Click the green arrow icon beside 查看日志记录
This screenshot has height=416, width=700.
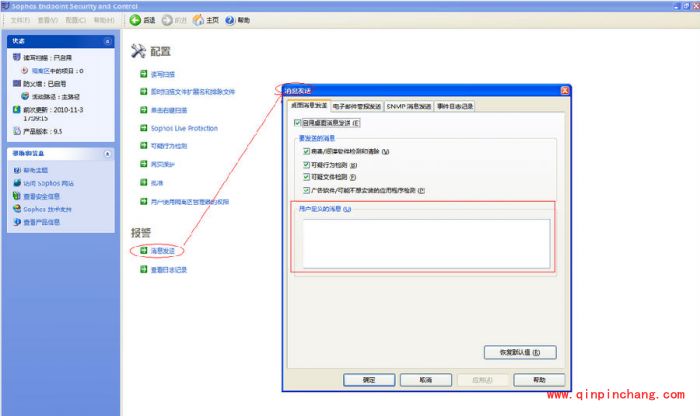point(144,270)
